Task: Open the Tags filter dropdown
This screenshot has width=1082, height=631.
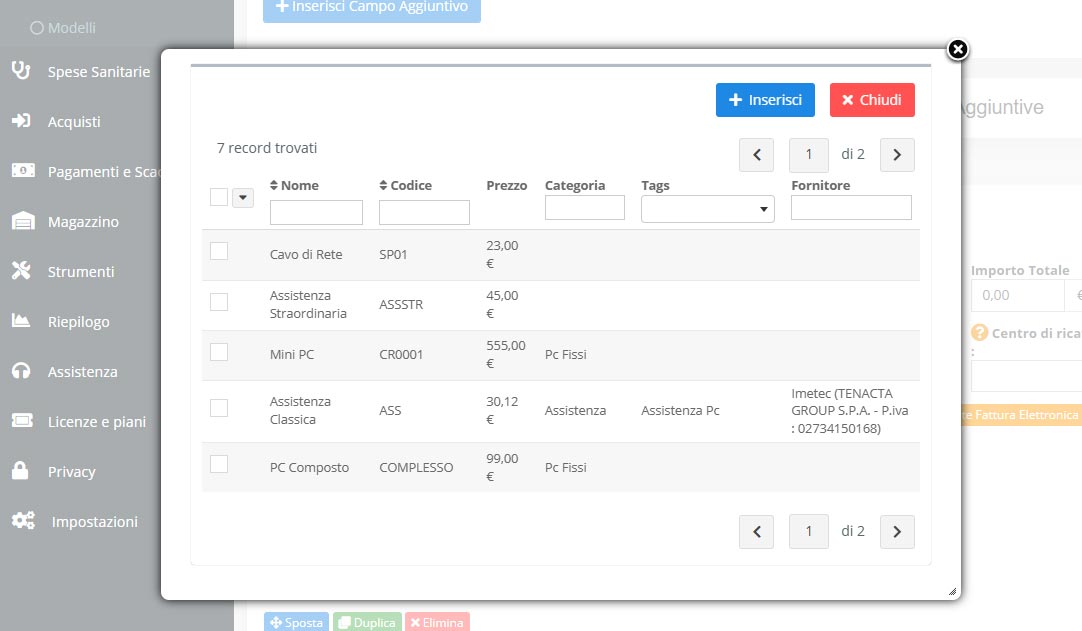Action: coord(707,209)
